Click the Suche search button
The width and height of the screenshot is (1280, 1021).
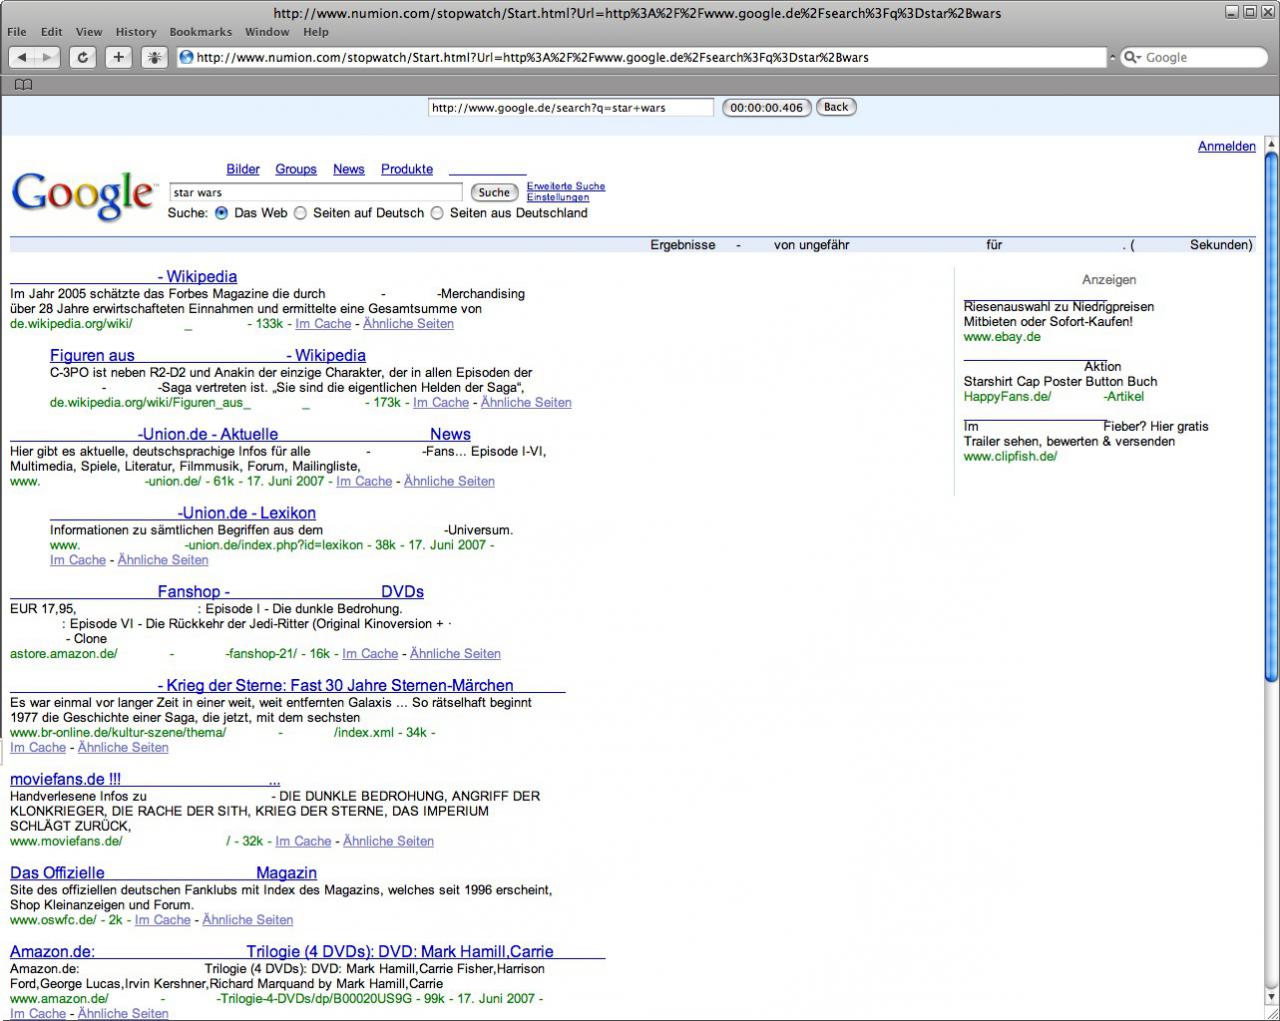(494, 192)
